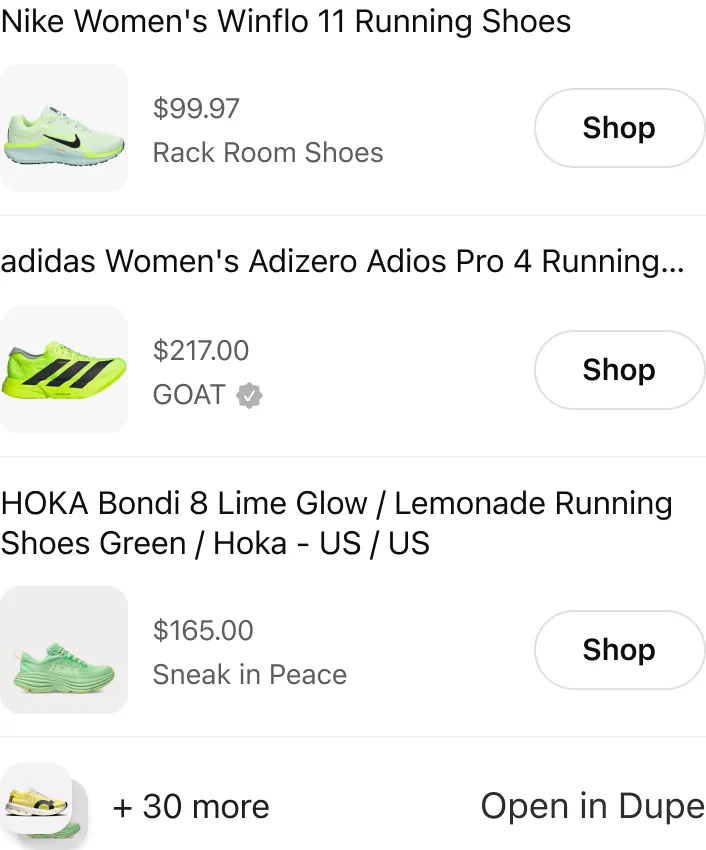The width and height of the screenshot is (706, 850).
Task: Click the $165.00 price label
Action: [x=204, y=630]
